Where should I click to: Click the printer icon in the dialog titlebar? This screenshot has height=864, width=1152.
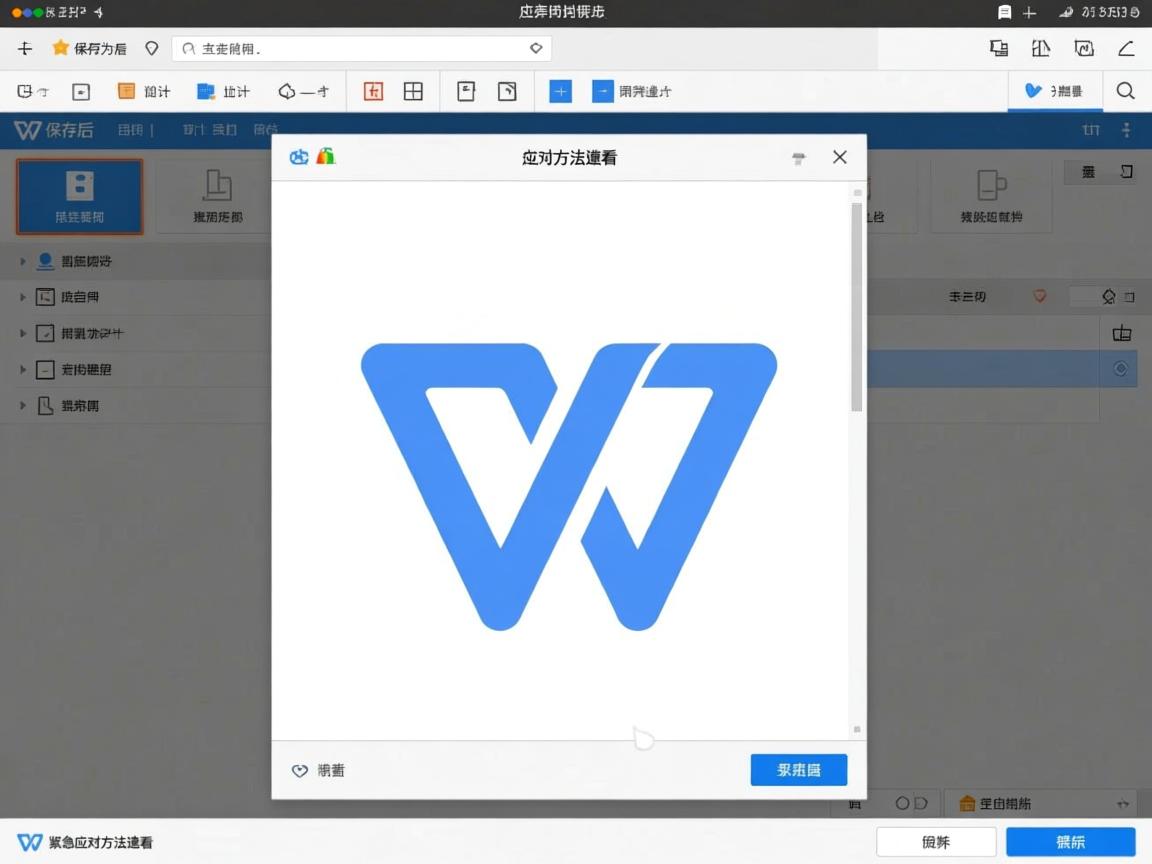click(798, 158)
